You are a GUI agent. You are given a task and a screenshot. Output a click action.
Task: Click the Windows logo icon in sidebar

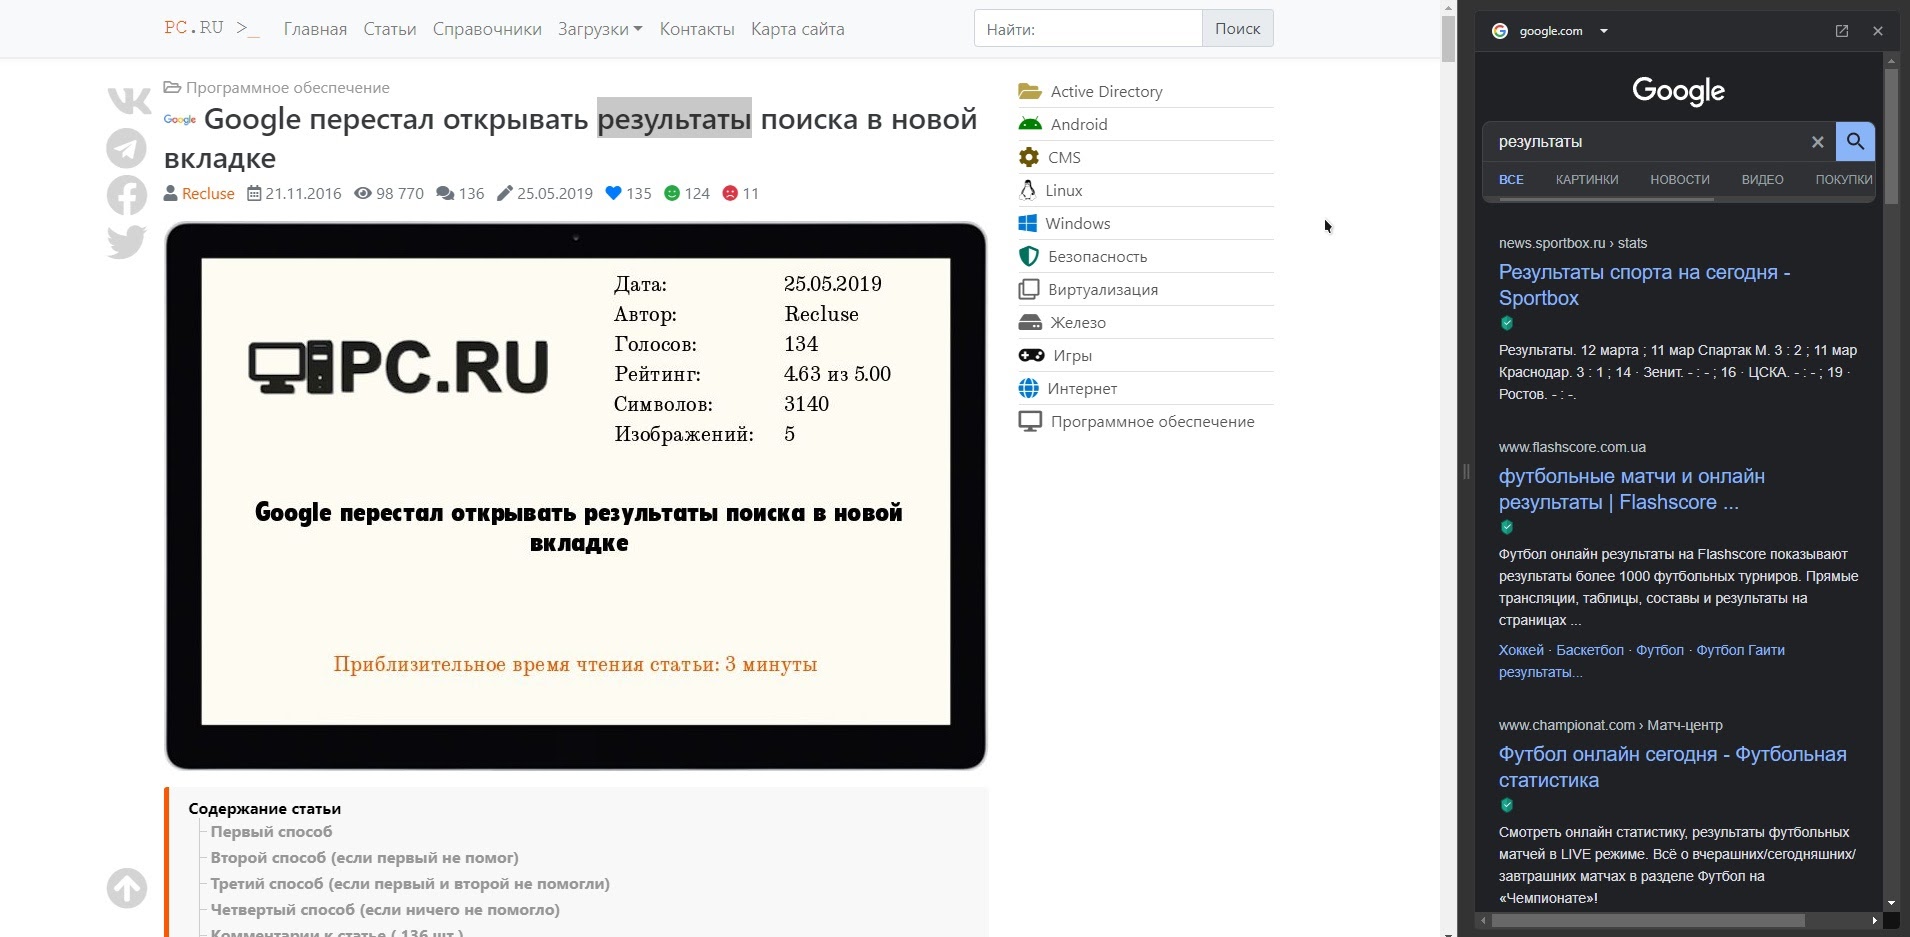[x=1027, y=223]
